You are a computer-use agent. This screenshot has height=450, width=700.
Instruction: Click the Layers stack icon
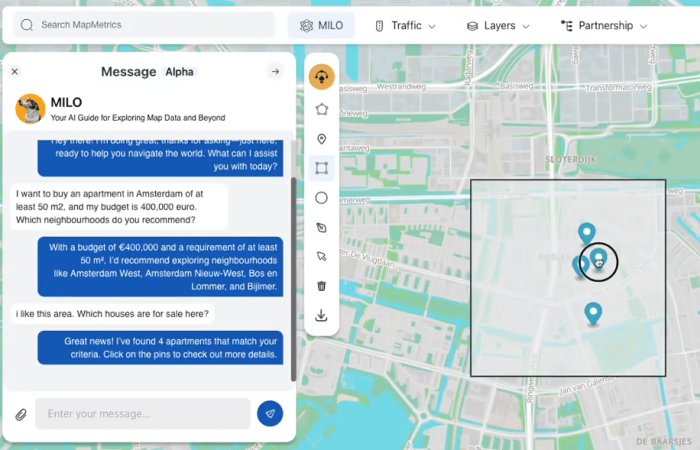click(x=472, y=26)
